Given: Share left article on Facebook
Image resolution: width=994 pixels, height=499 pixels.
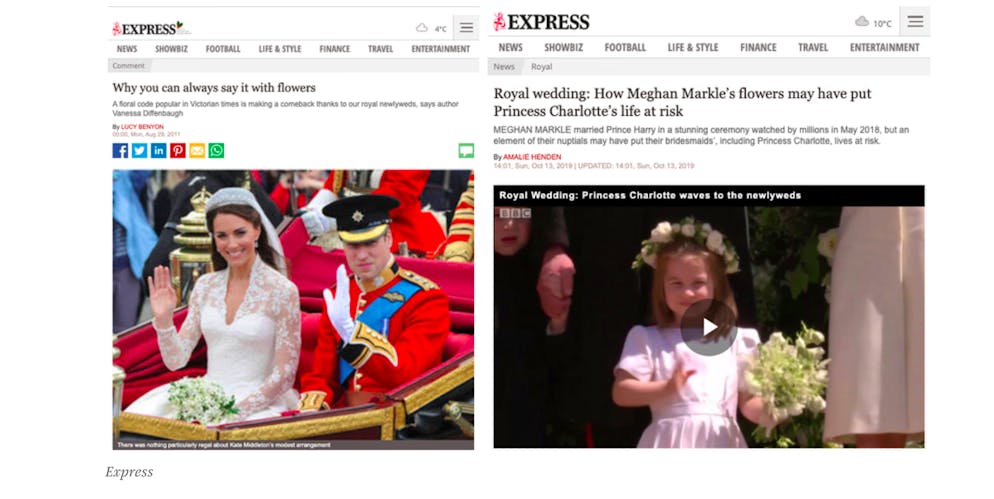Looking at the screenshot, I should [x=120, y=150].
